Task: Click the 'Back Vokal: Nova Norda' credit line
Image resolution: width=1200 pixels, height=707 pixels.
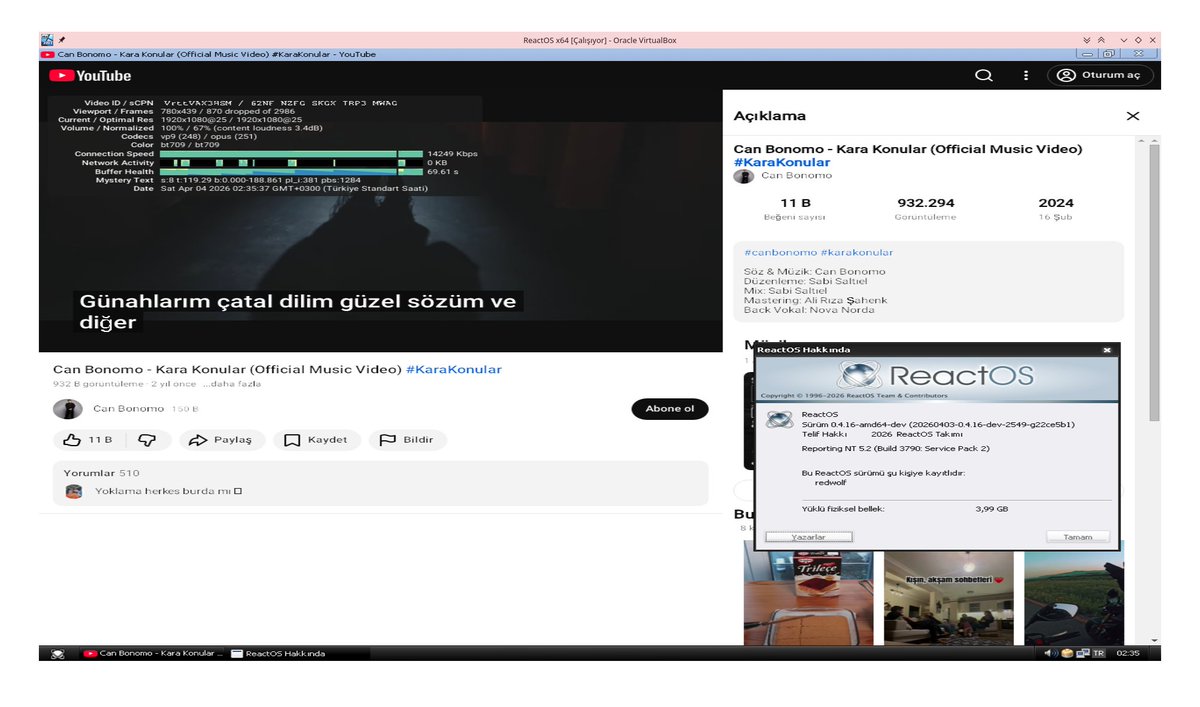Action: tap(810, 310)
